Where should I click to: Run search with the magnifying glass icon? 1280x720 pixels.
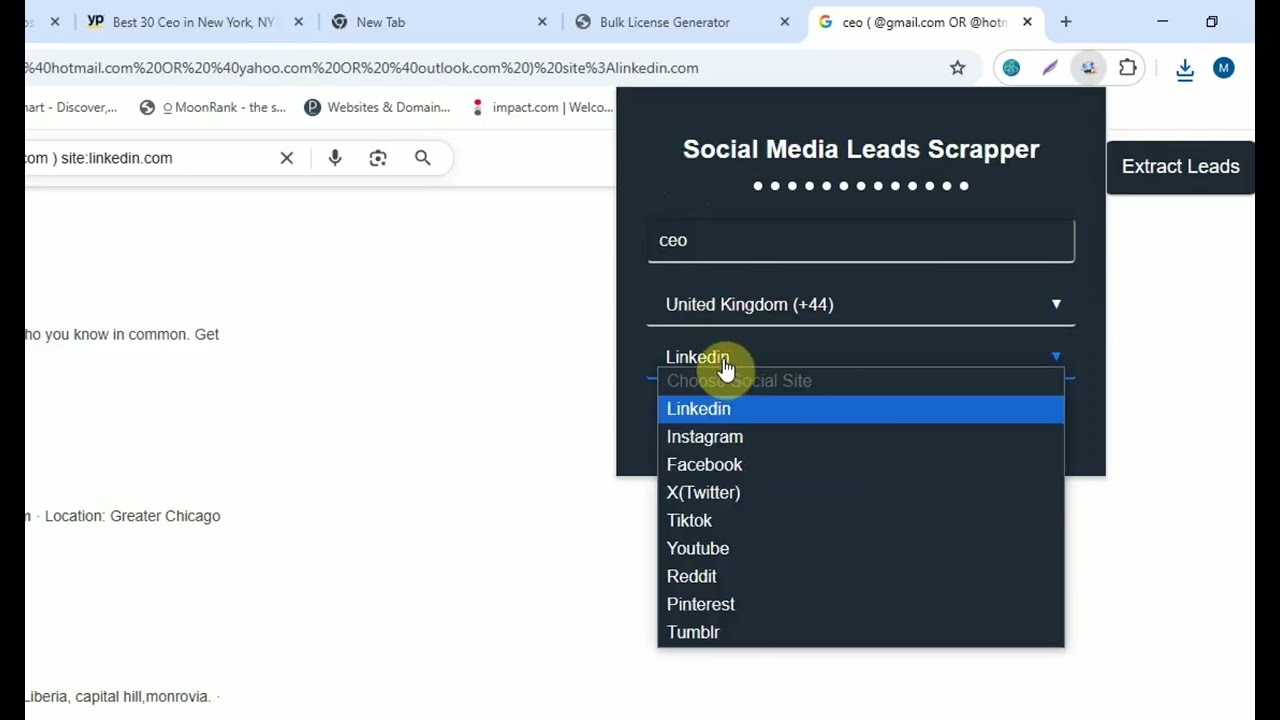click(423, 158)
